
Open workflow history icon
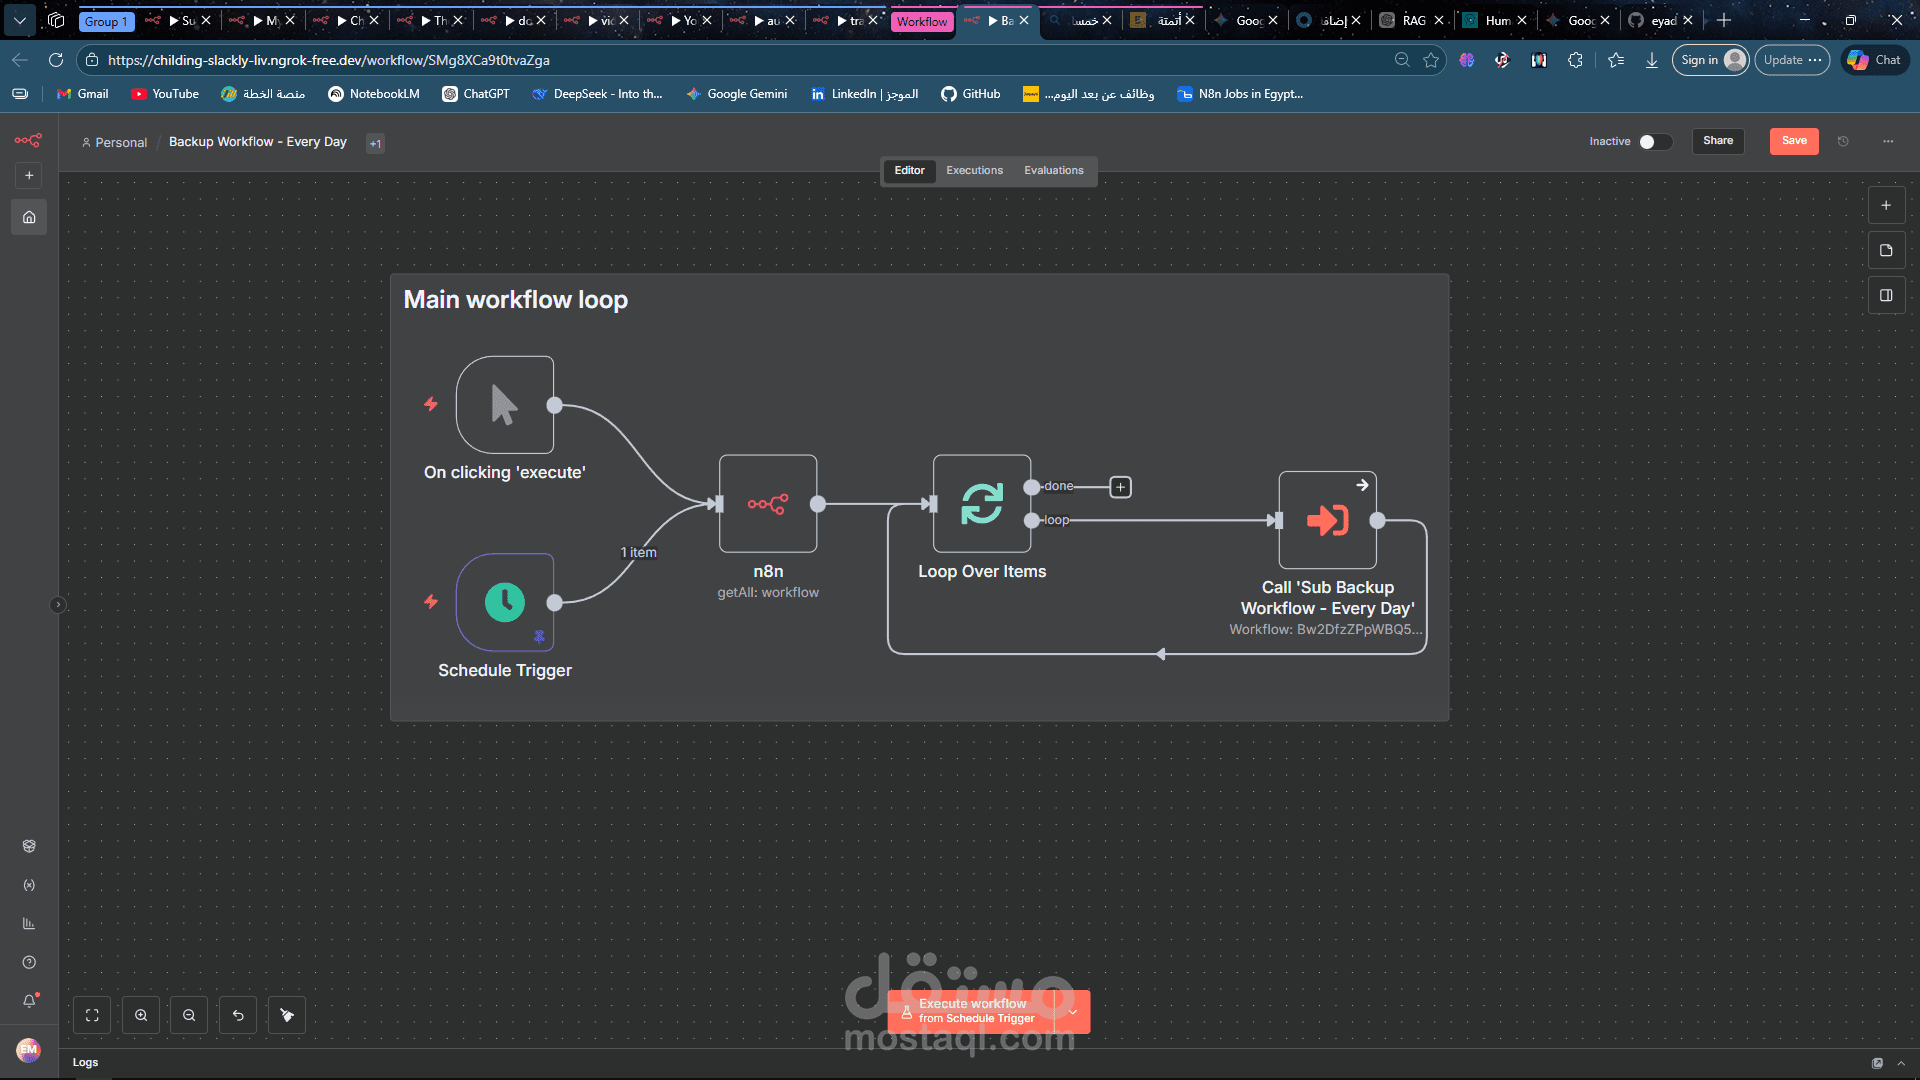(x=1843, y=141)
